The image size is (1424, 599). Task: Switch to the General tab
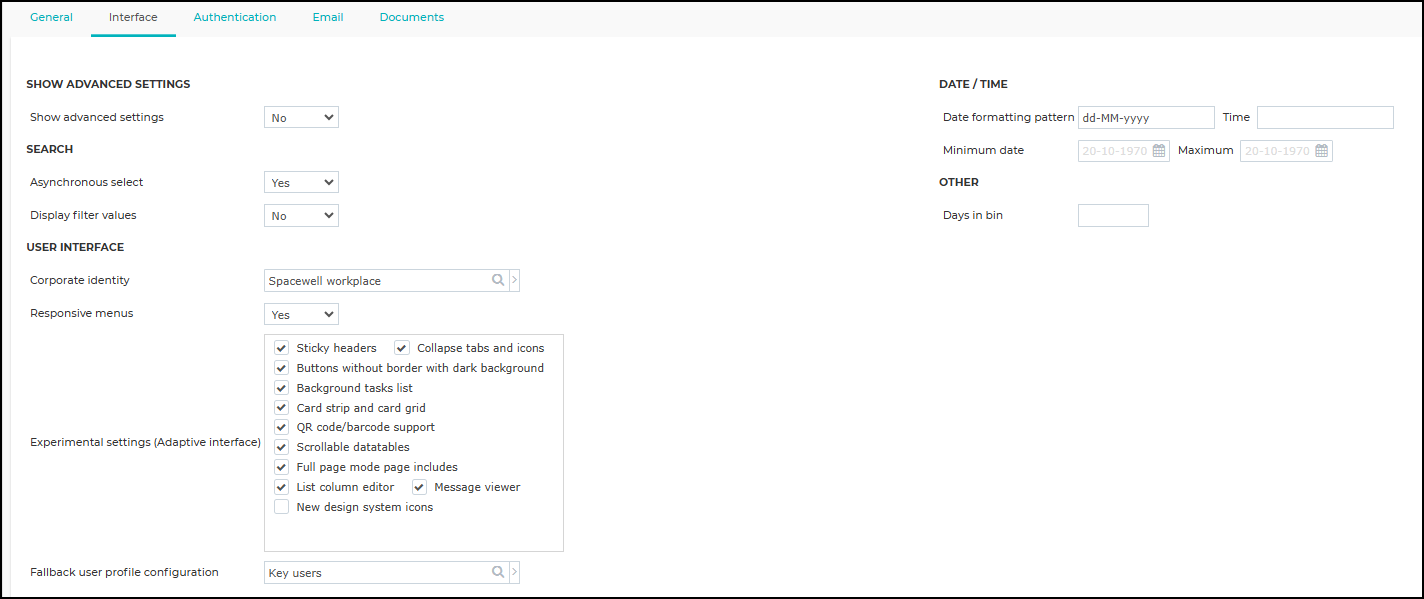point(51,17)
